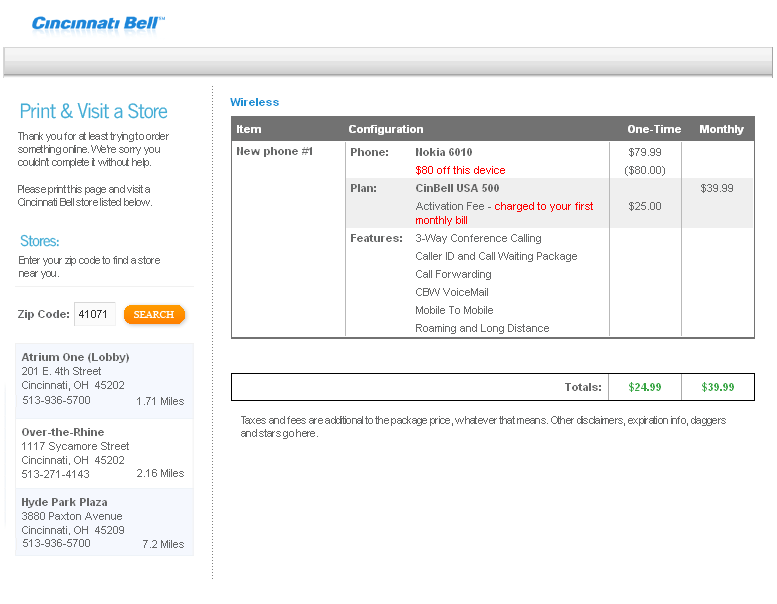Click the Atrium One phone number 513-936-5700

point(56,400)
